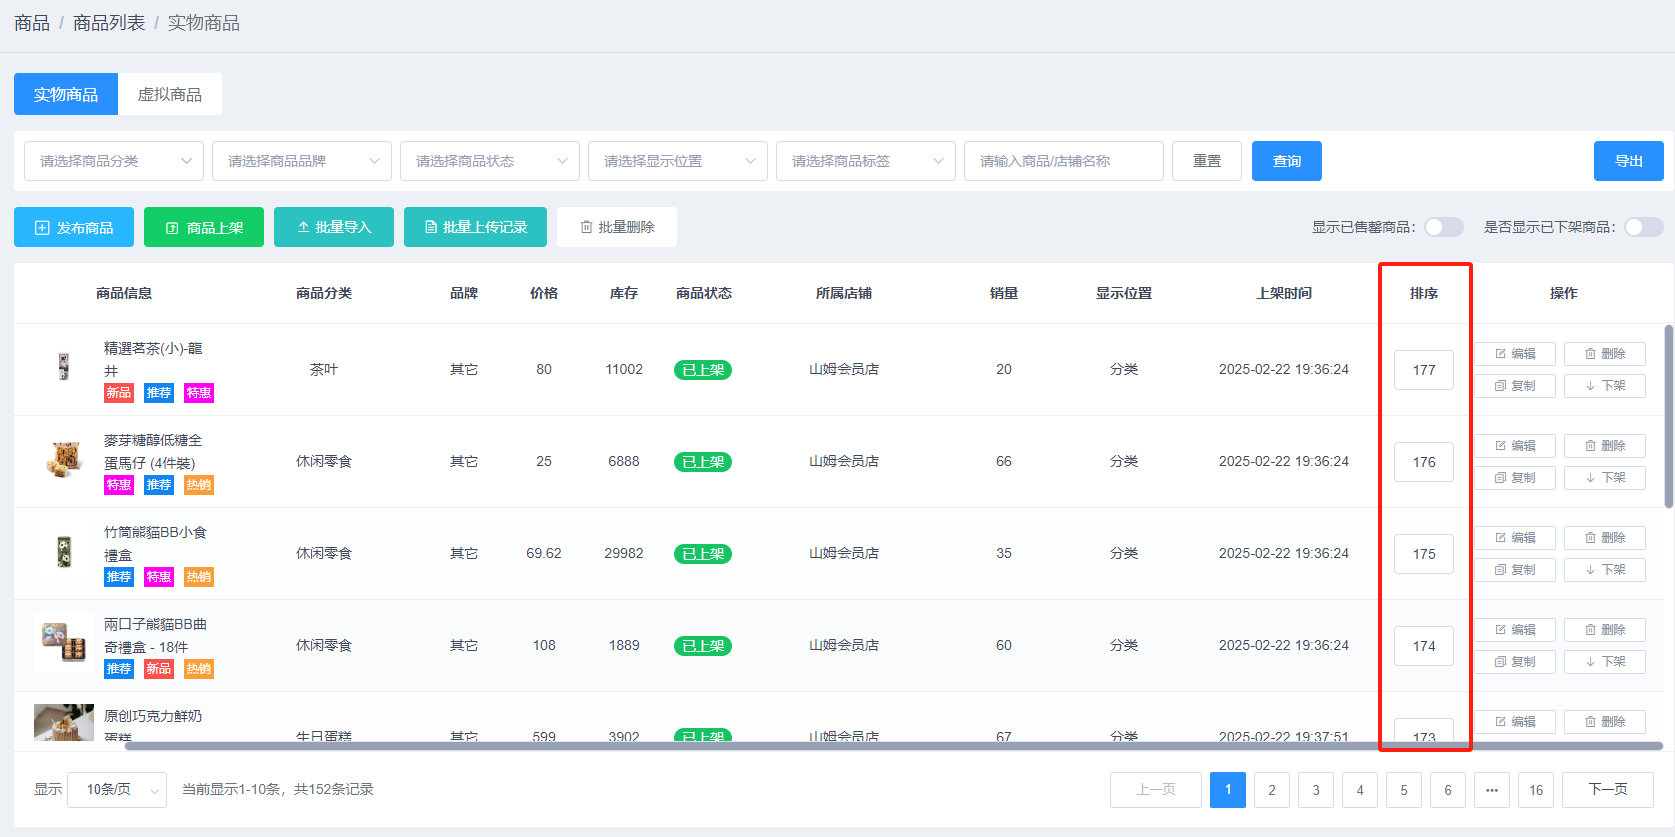The height and width of the screenshot is (837, 1675).
Task: Select the 实物商品 tab
Action: (x=66, y=94)
